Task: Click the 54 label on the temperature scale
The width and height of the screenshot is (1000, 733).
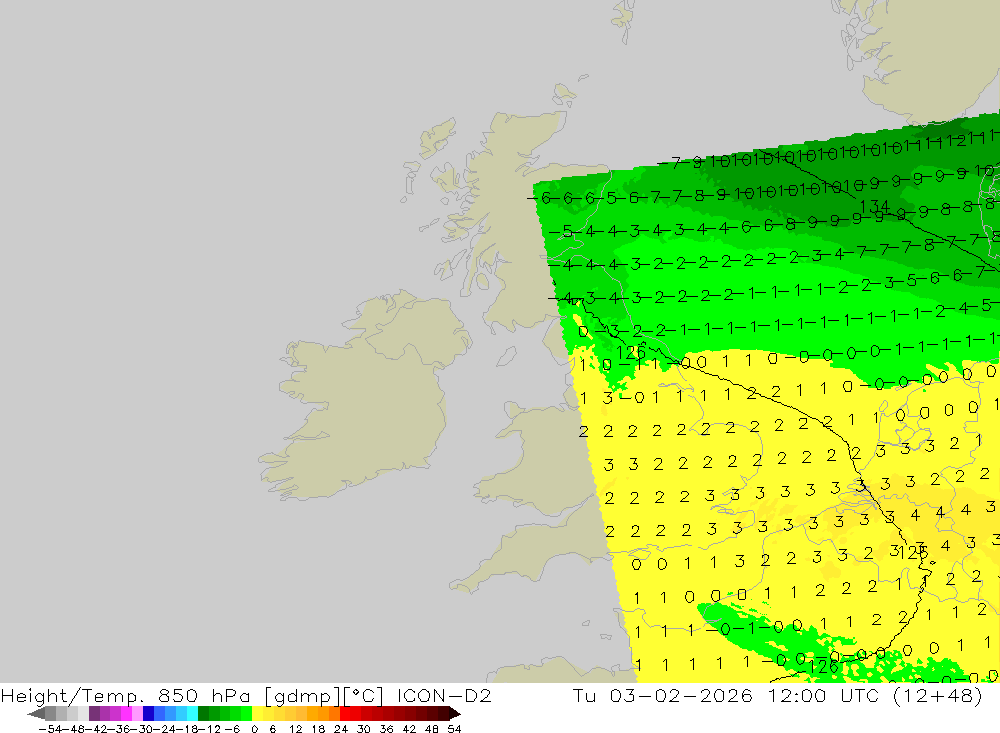Action: tap(454, 729)
